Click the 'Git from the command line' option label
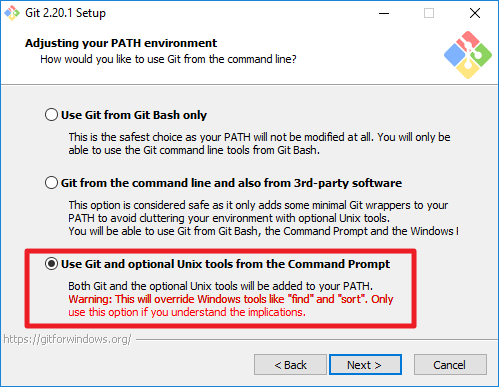 point(231,183)
